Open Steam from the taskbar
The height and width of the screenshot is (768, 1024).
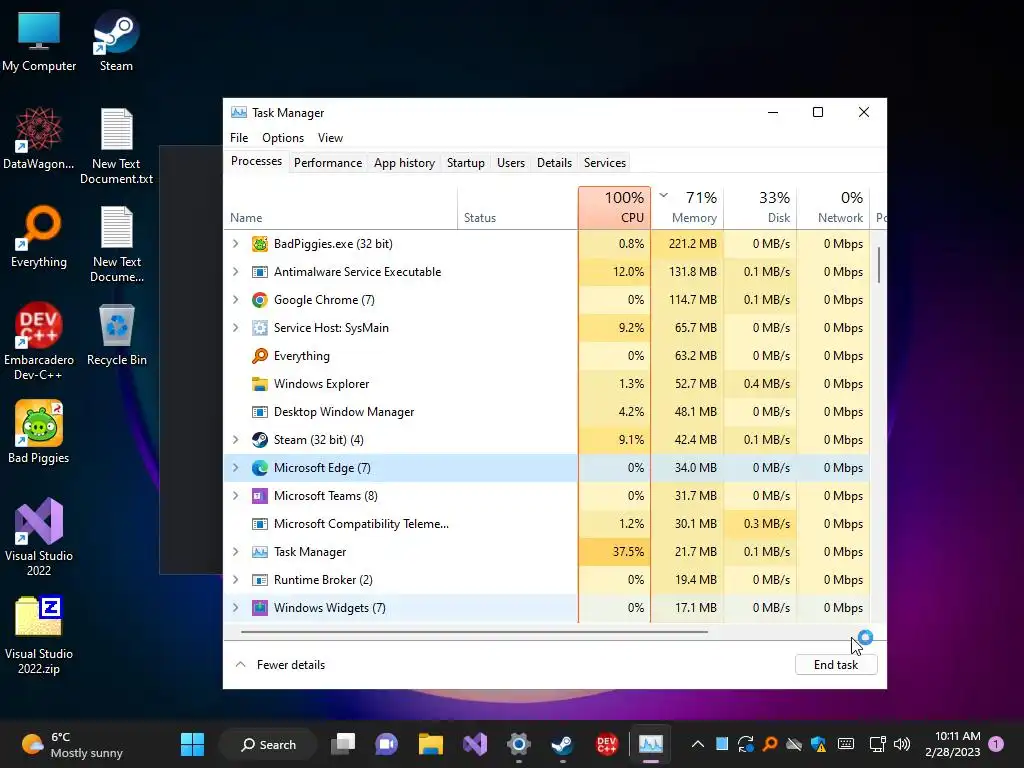[x=562, y=744]
